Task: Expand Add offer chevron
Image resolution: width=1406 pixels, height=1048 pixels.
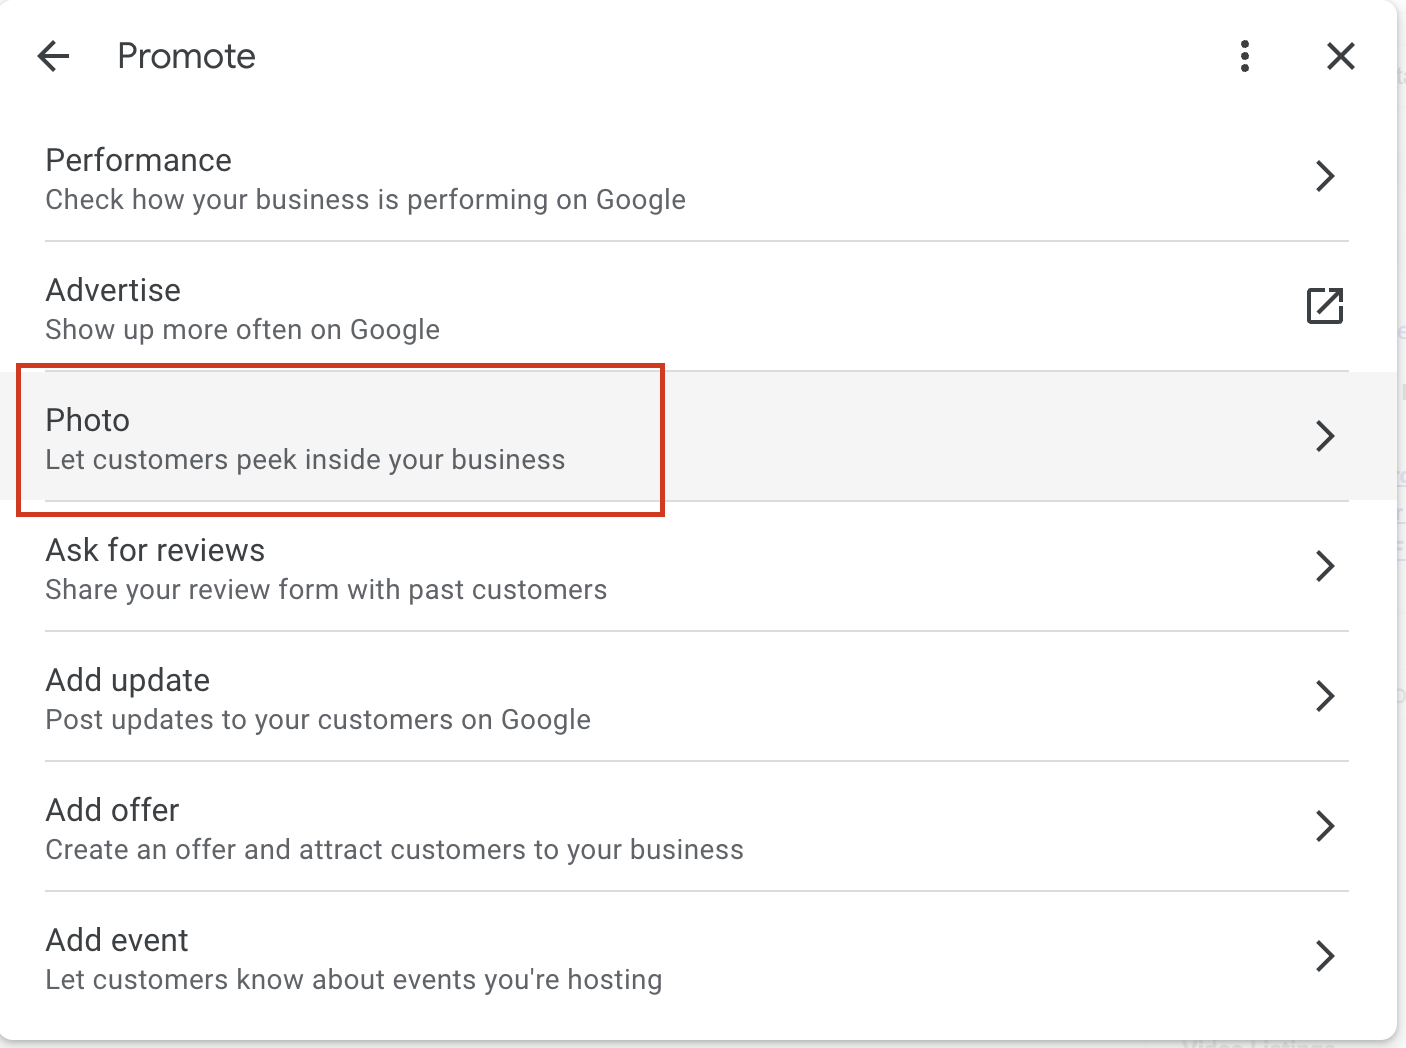Action: pyautogui.click(x=1325, y=826)
